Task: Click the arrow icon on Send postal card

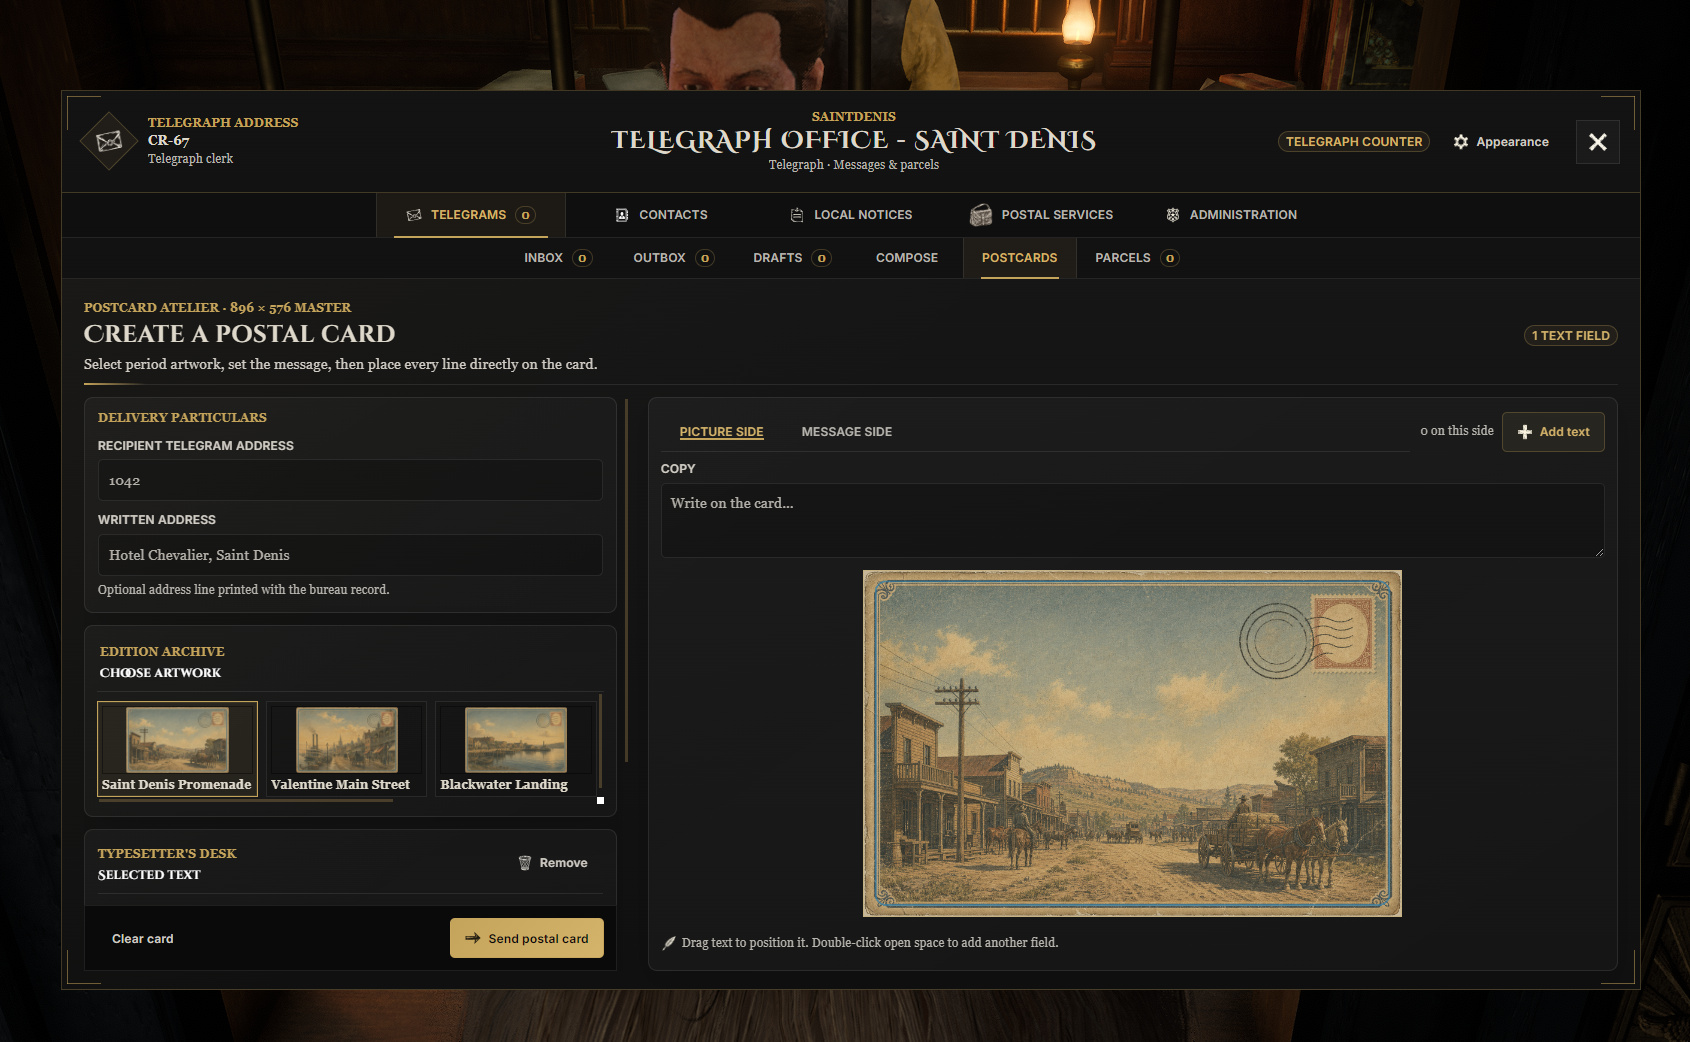Action: click(x=473, y=939)
